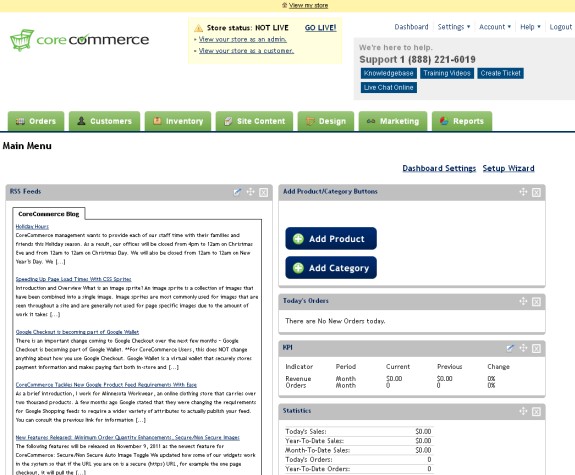
Task: Open the Knowledgebase button
Action: pyautogui.click(x=389, y=73)
